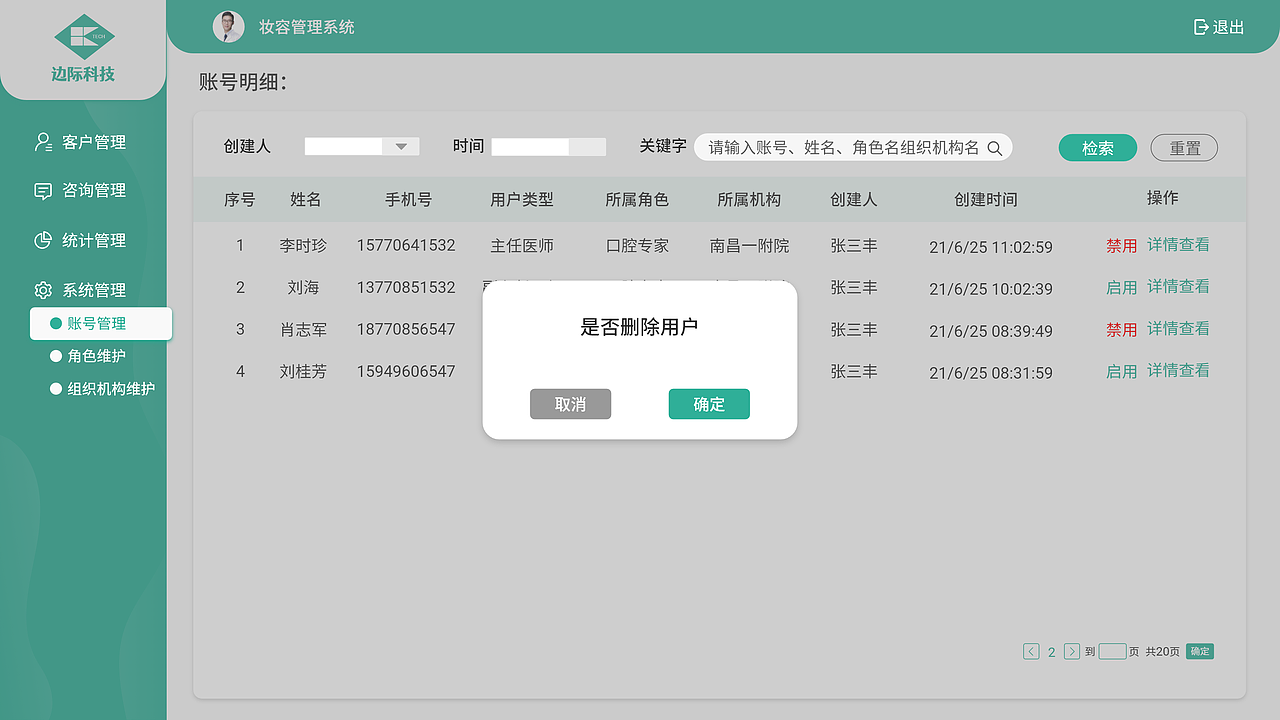The height and width of the screenshot is (720, 1280).
Task: Open the 统计管理 pie chart icon
Action: coord(42,240)
